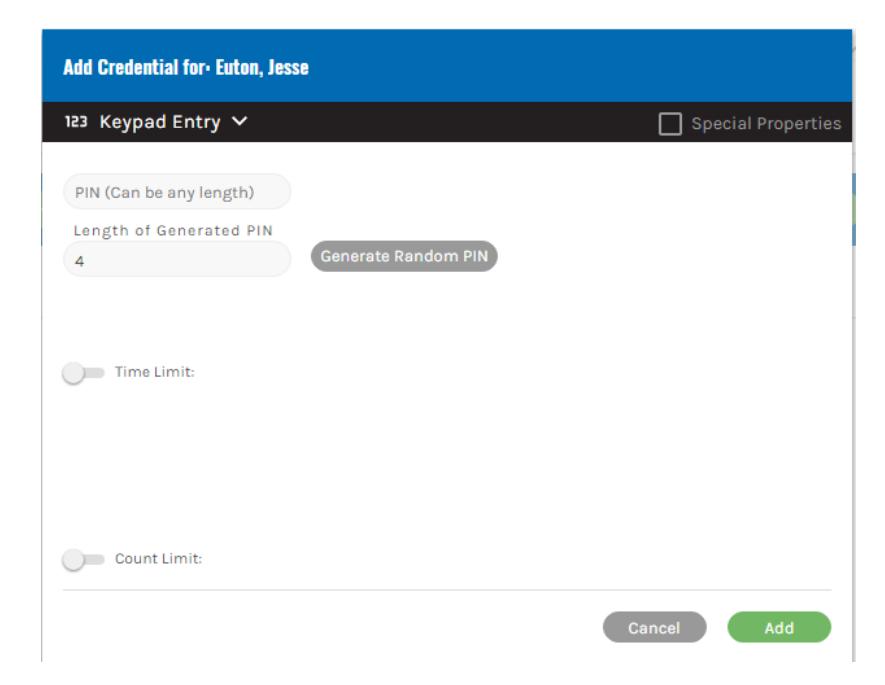Click the Add Credential for Euton, Jesse title
Viewport: 885px width, 685px height.
[x=186, y=68]
